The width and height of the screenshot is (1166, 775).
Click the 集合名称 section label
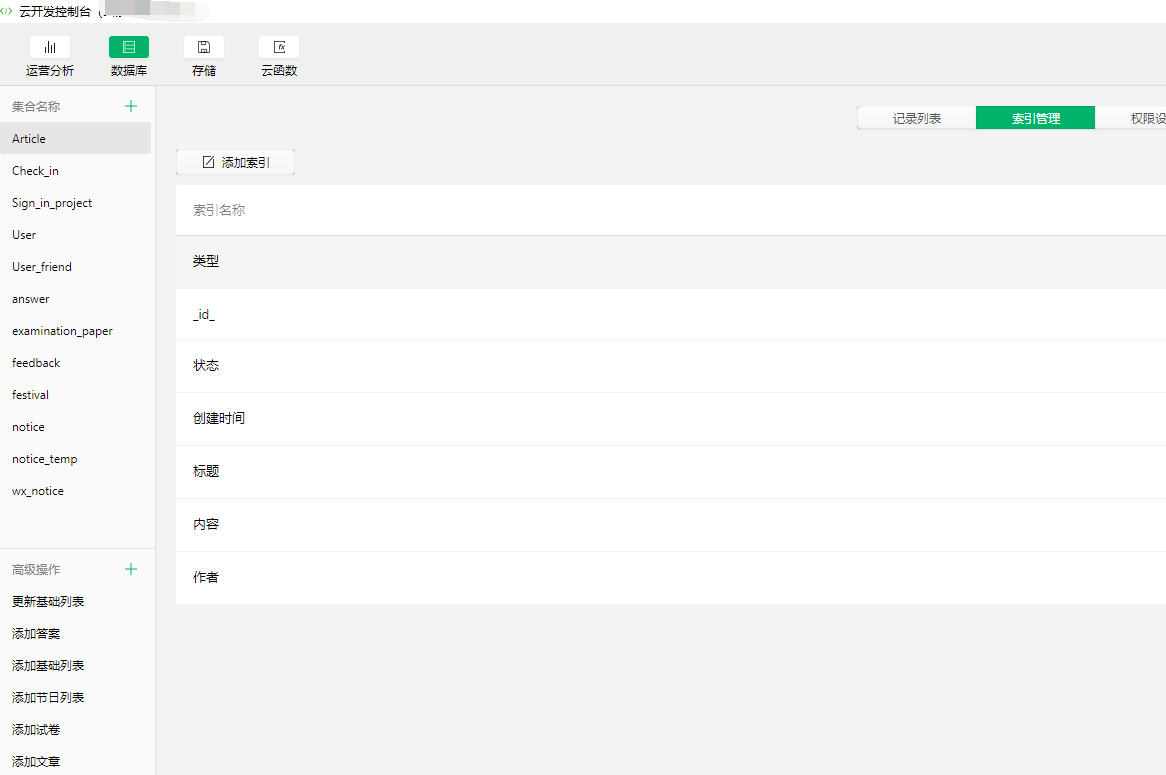coord(36,106)
